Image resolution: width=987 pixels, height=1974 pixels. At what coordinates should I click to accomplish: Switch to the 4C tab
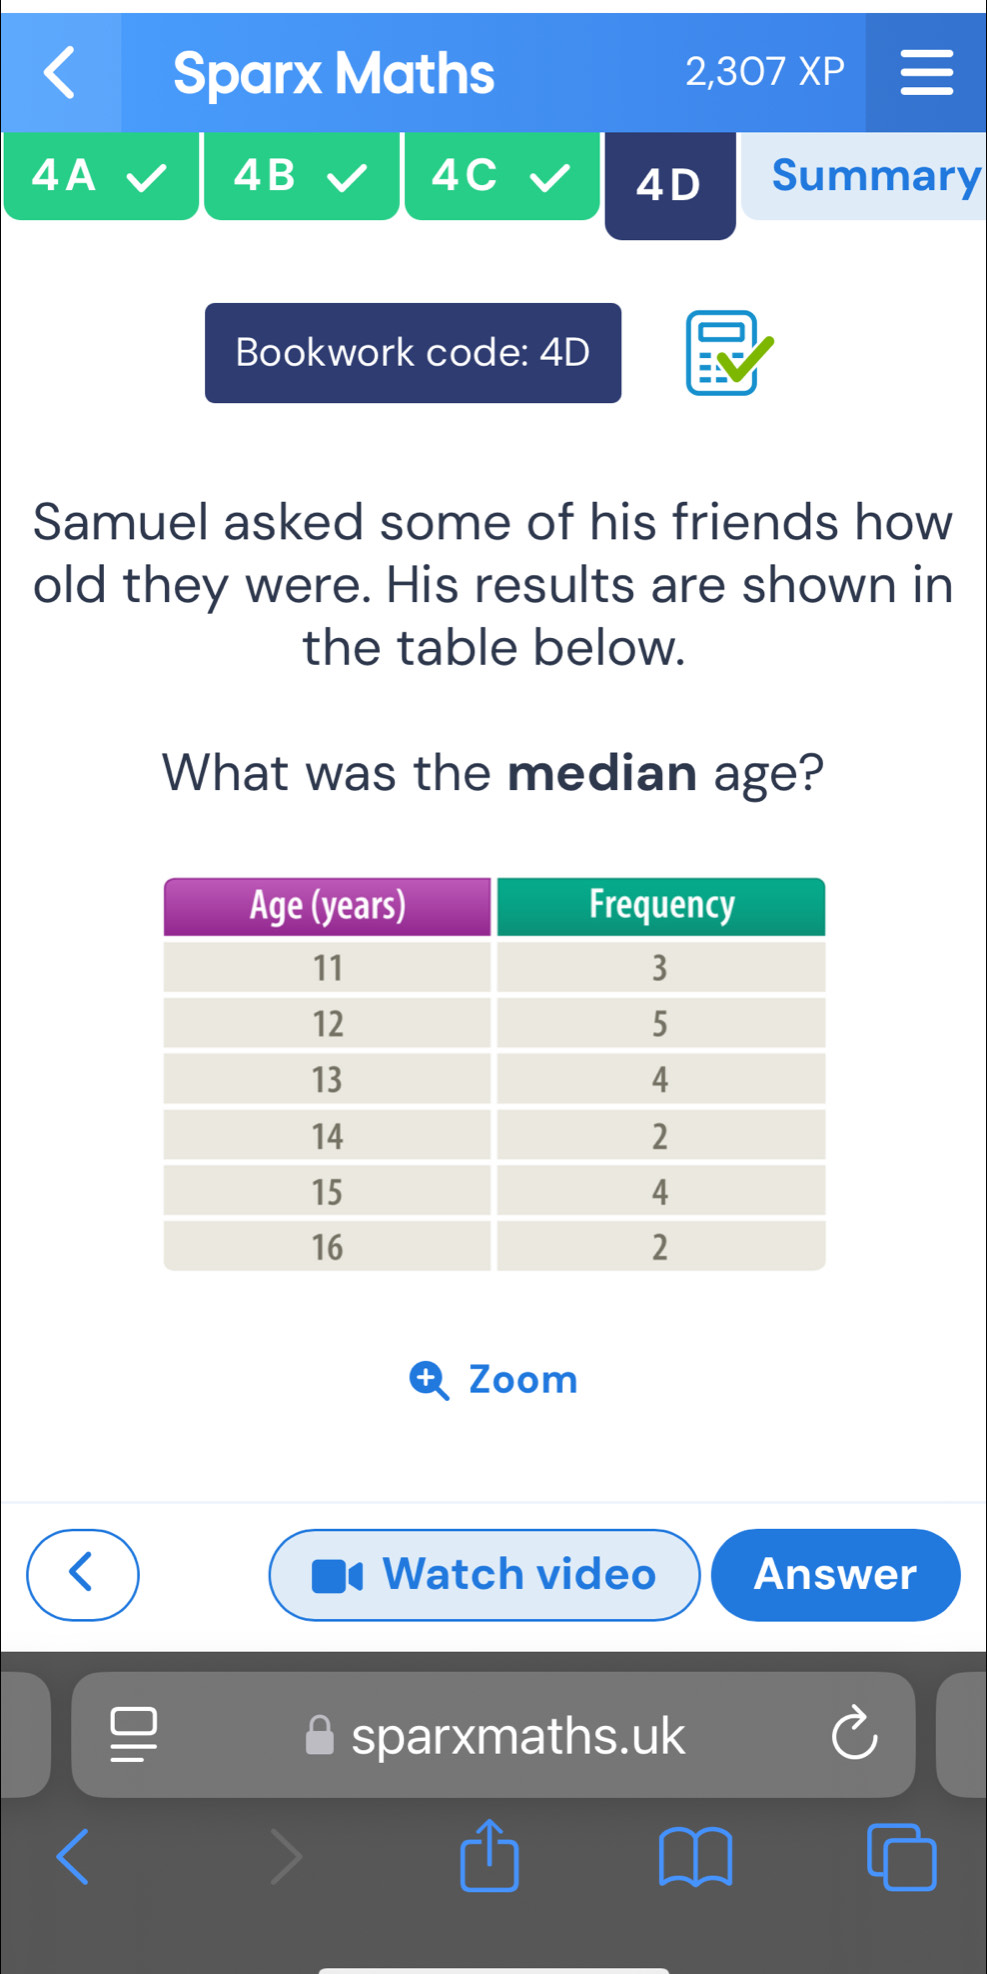(502, 176)
